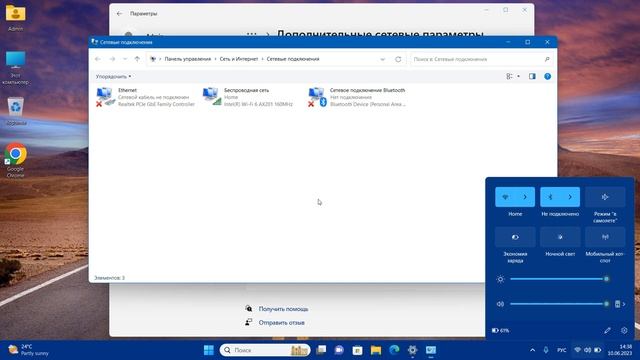Click battery 61% indicator in quick settings

tap(501, 331)
